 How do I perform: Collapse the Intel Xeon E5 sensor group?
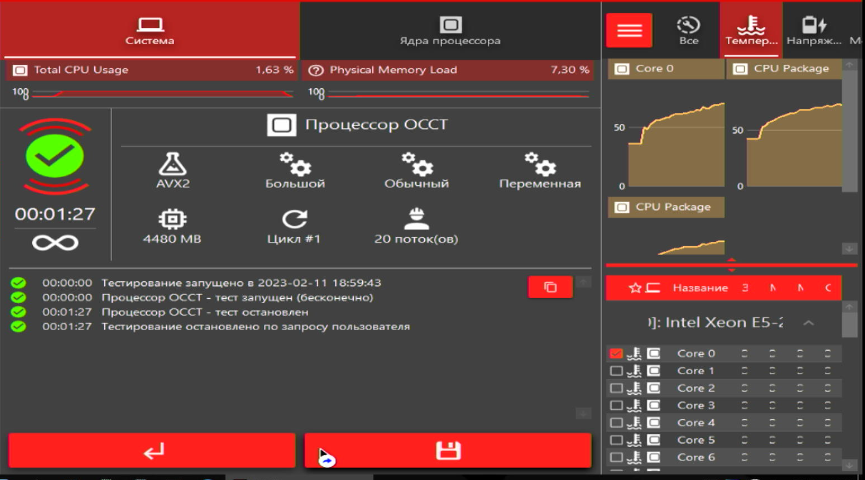[x=808, y=323]
